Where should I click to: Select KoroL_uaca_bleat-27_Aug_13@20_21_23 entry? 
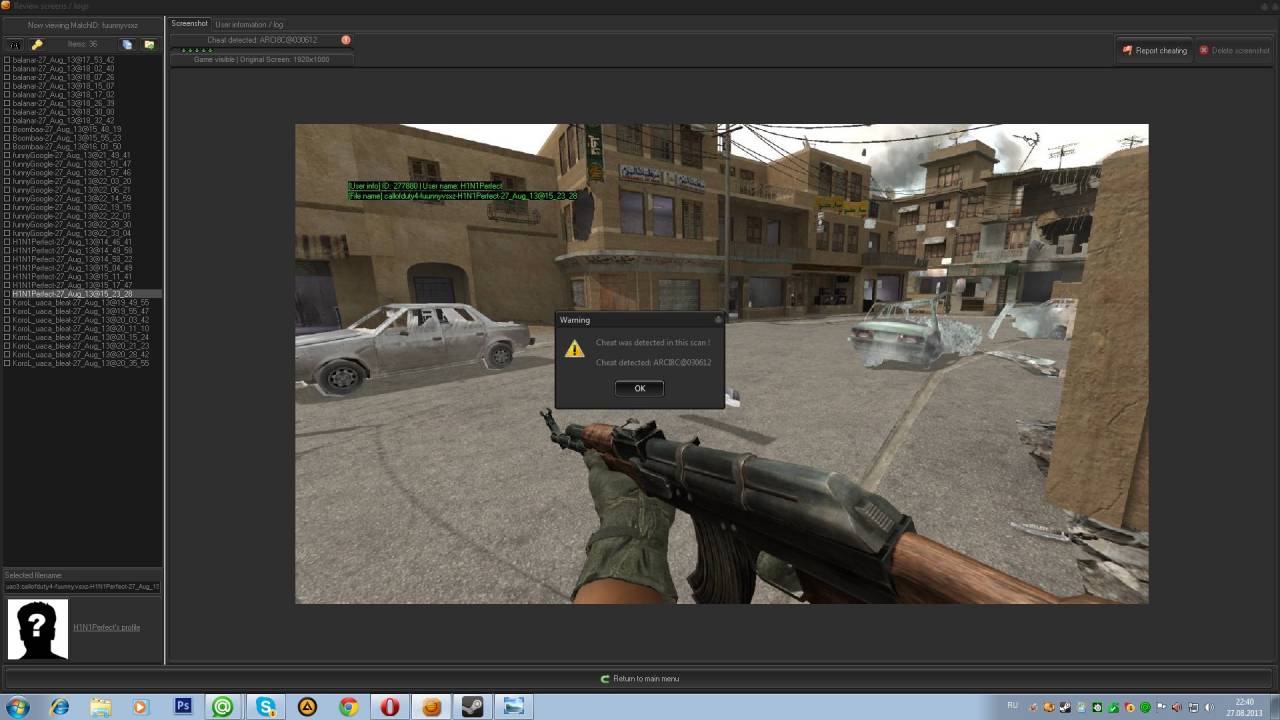pos(81,346)
